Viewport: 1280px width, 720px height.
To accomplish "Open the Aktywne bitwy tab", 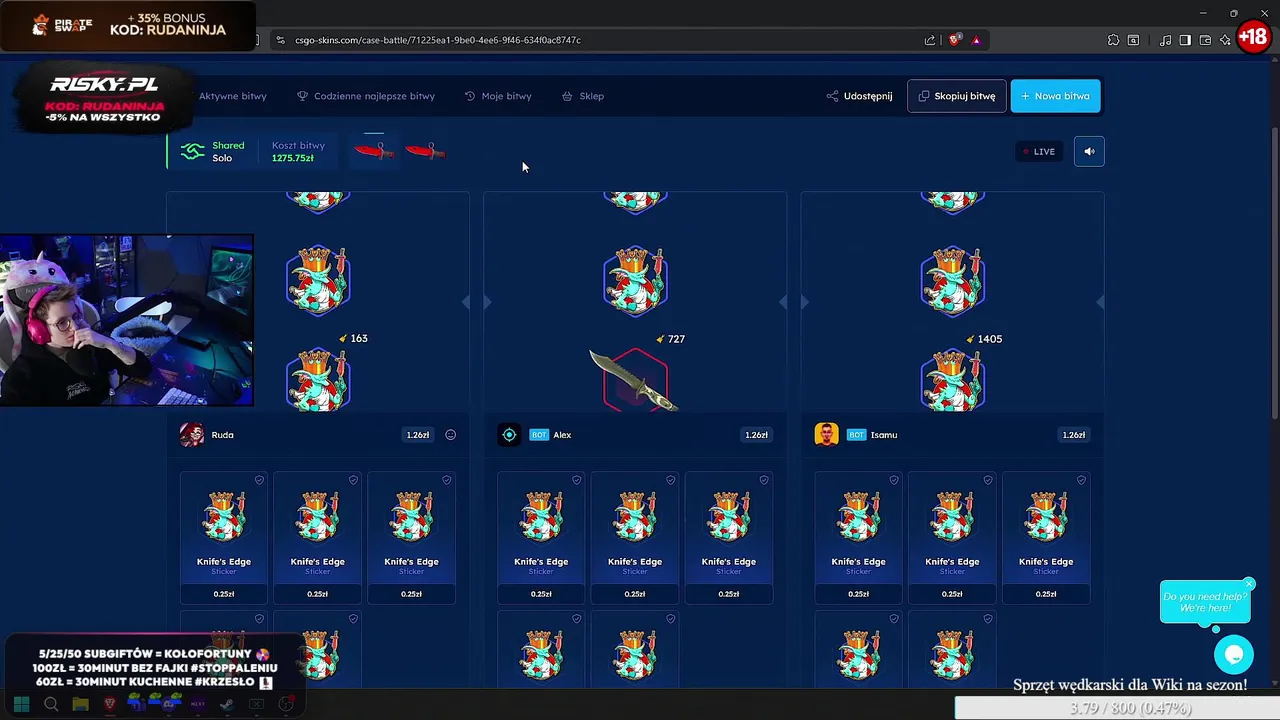I will click(232, 96).
